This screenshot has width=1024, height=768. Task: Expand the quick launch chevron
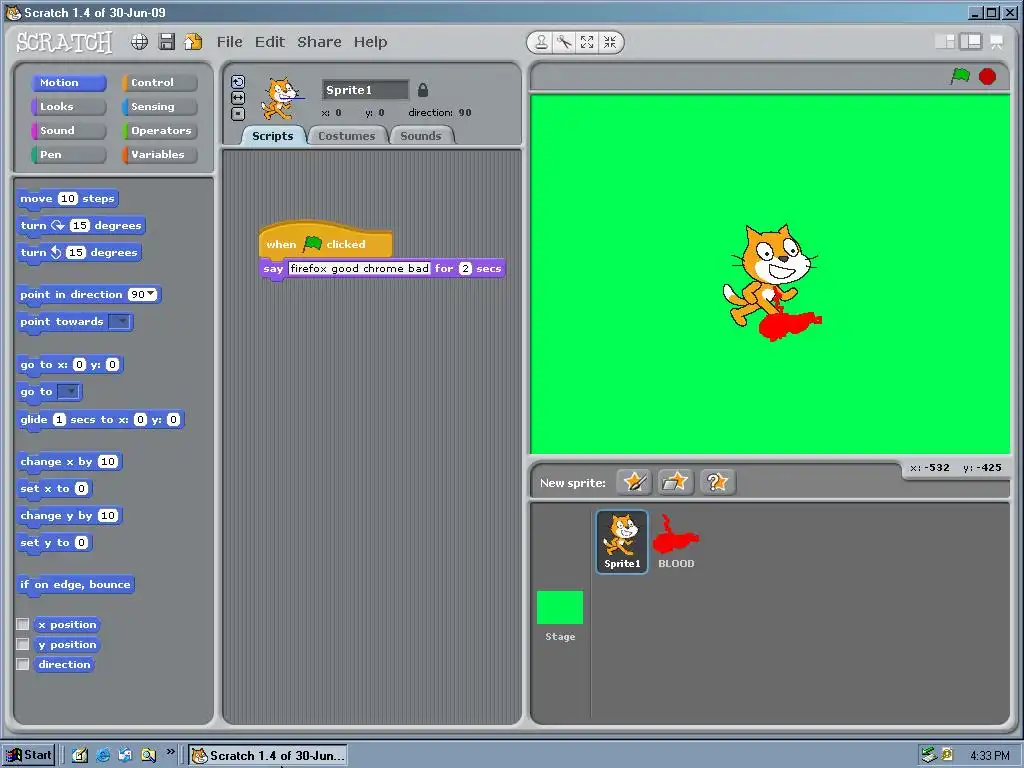[170, 752]
